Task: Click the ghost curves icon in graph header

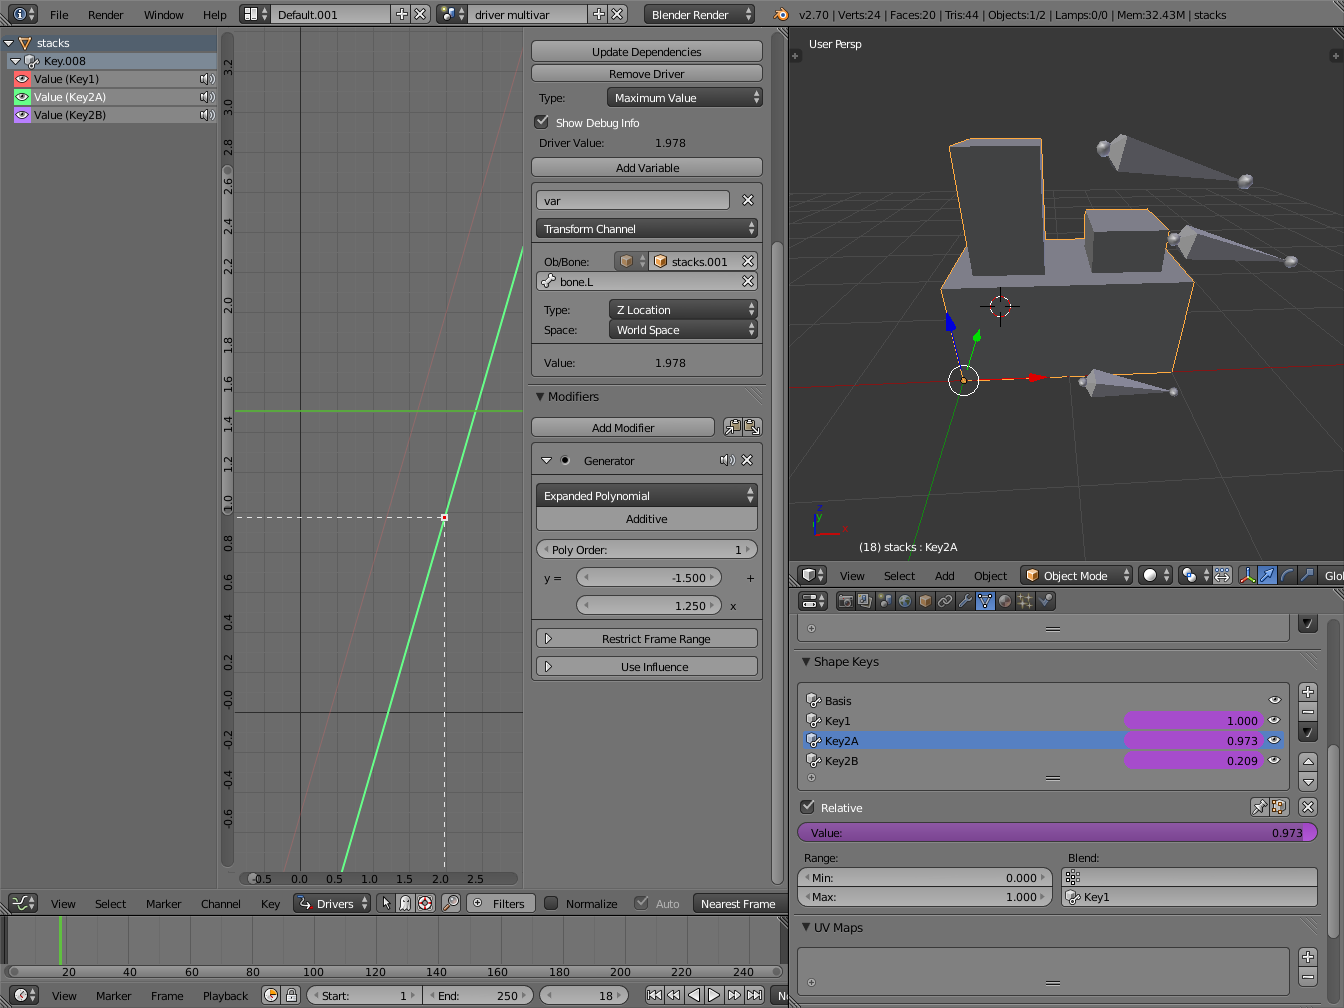Action: (x=405, y=903)
